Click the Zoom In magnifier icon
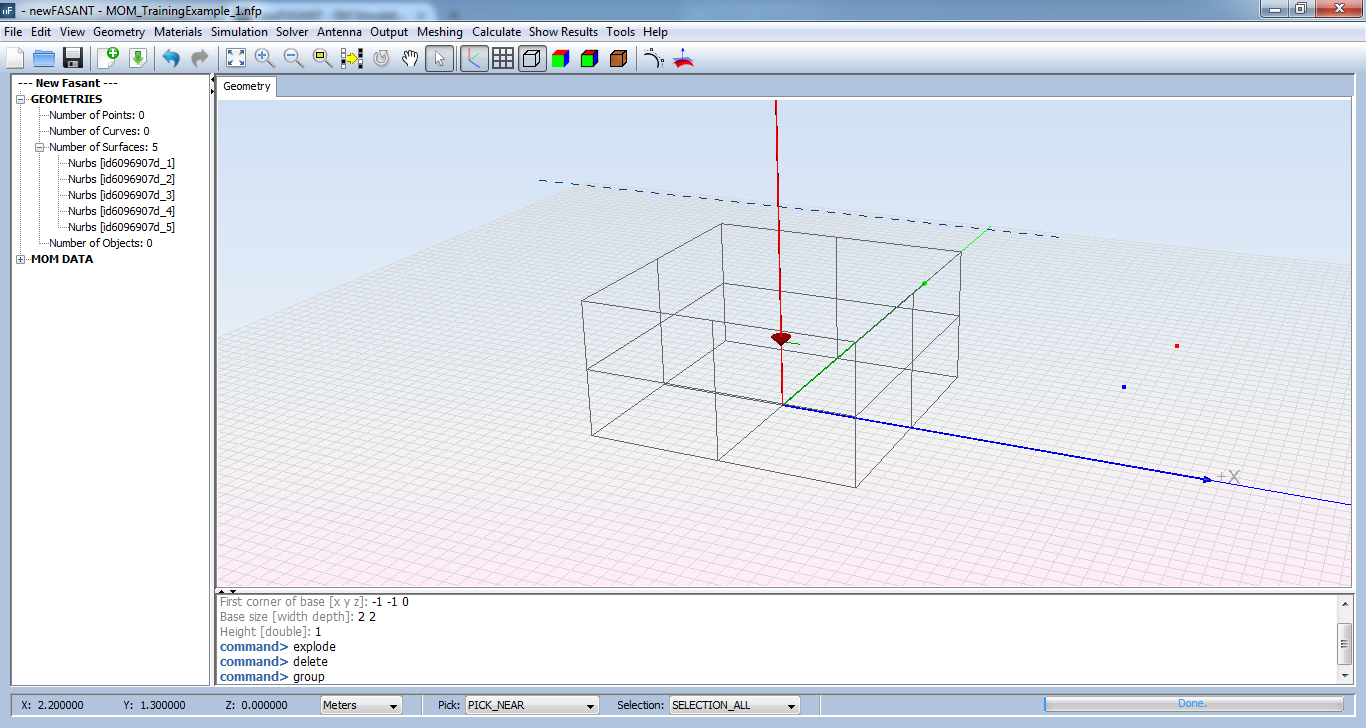The width and height of the screenshot is (1366, 728). pyautogui.click(x=264, y=58)
